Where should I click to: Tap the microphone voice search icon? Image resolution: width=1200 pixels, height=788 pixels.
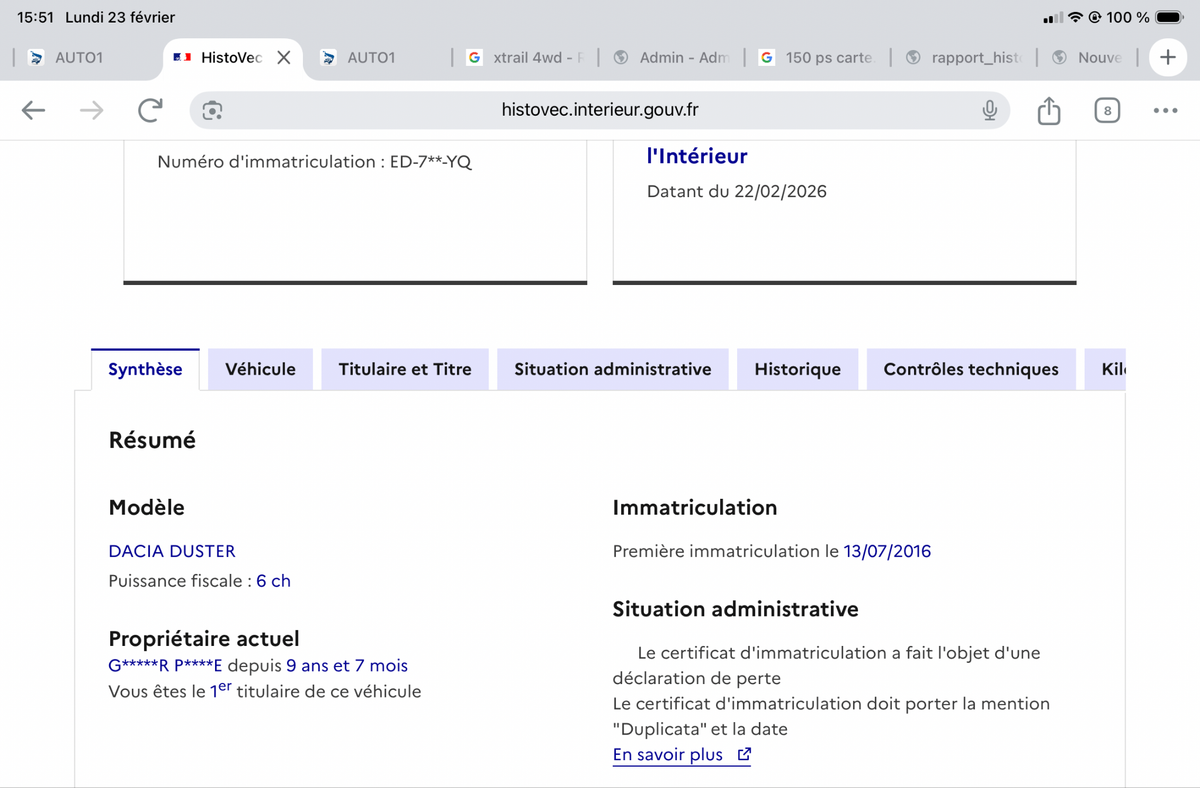click(x=989, y=111)
